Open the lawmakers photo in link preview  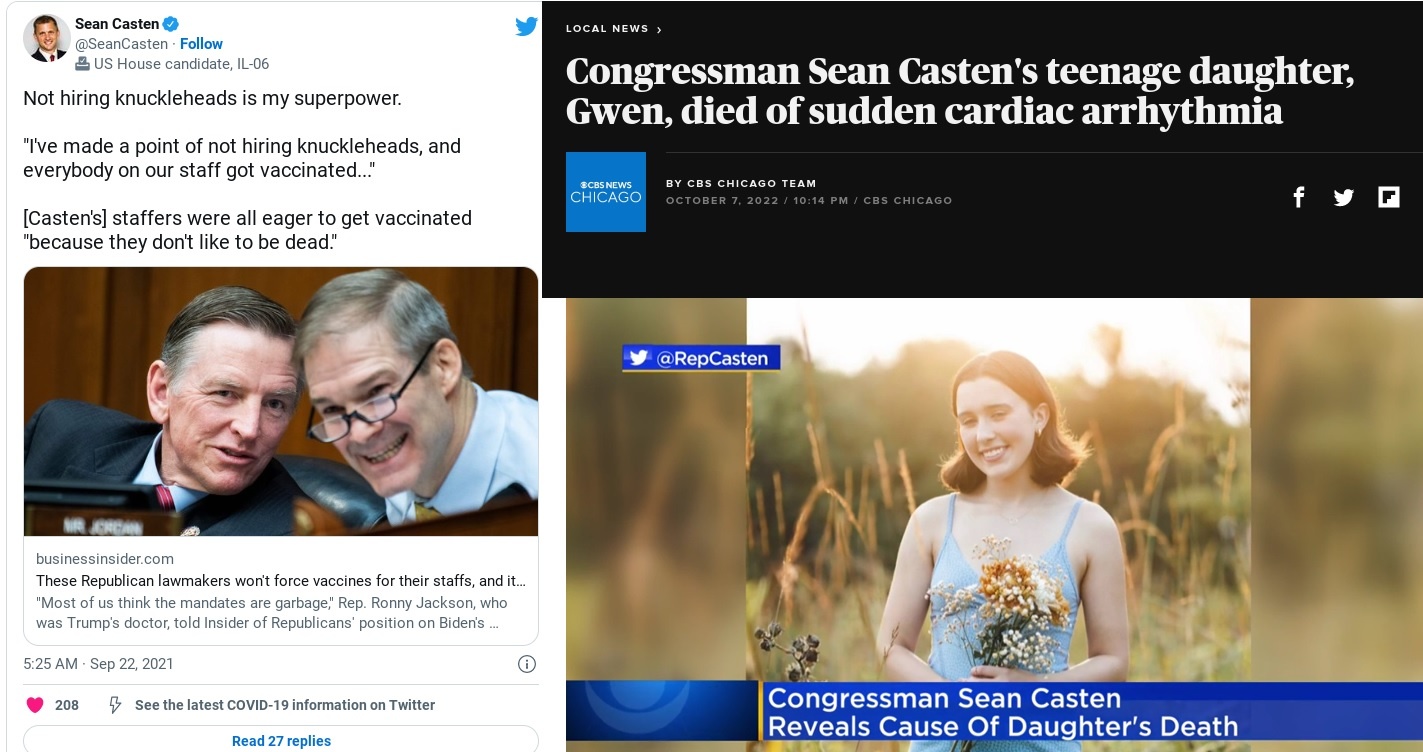281,402
